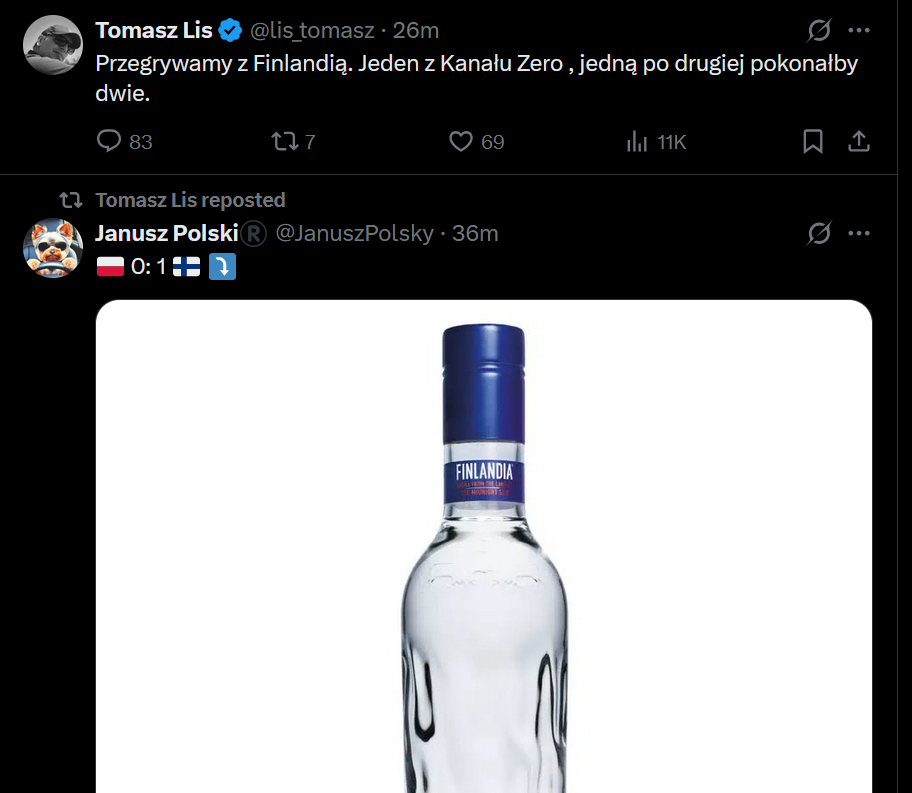Click the Janusz Polski display name
The width and height of the screenshot is (912, 793).
[166, 234]
